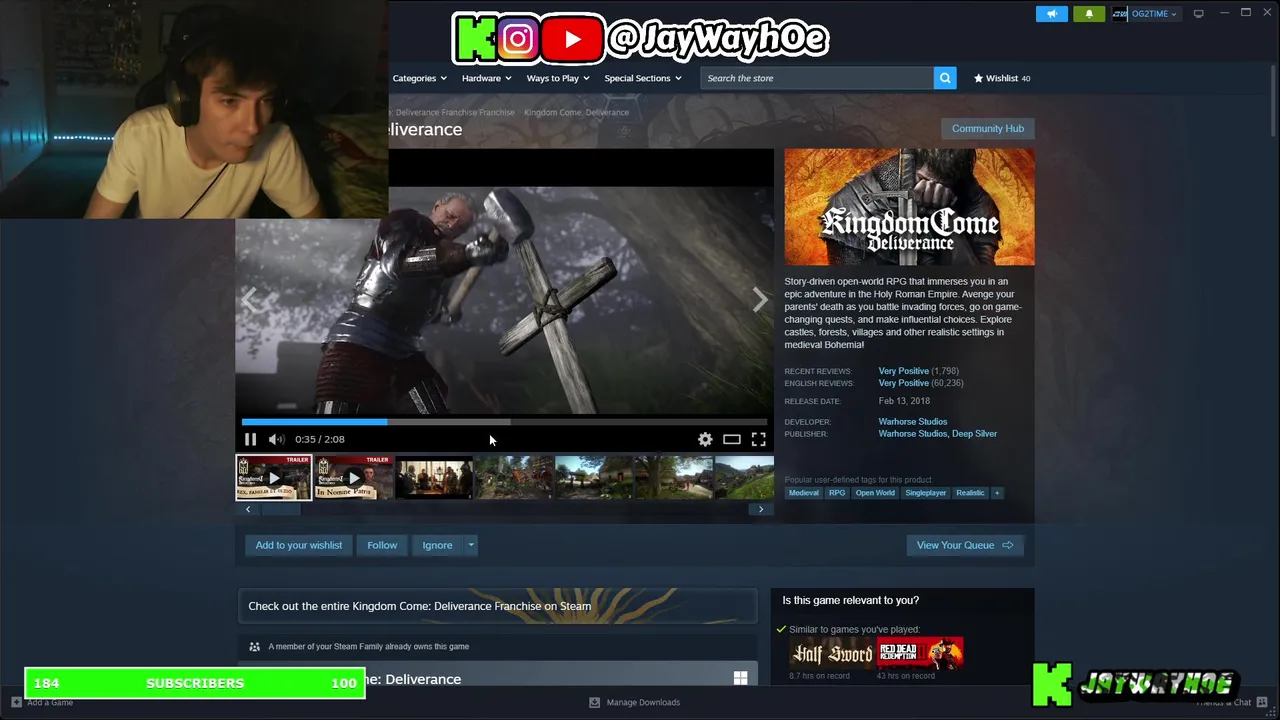Open Steam announcements megaphone icon
This screenshot has height=720, width=1280.
(1051, 14)
